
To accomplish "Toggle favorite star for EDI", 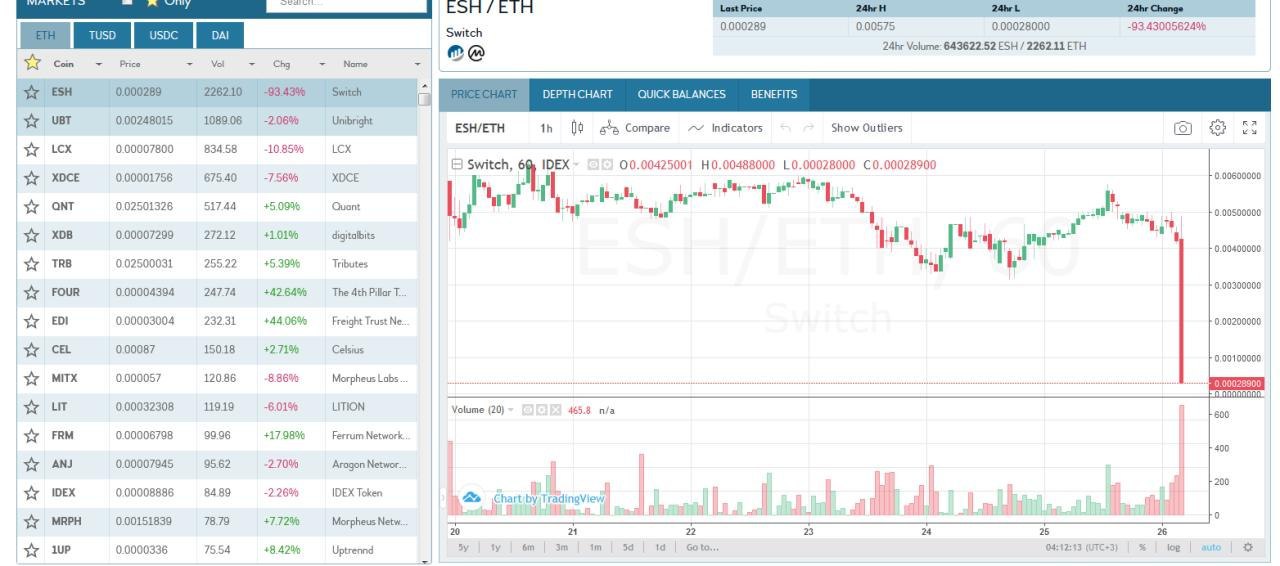I will click(x=32, y=321).
